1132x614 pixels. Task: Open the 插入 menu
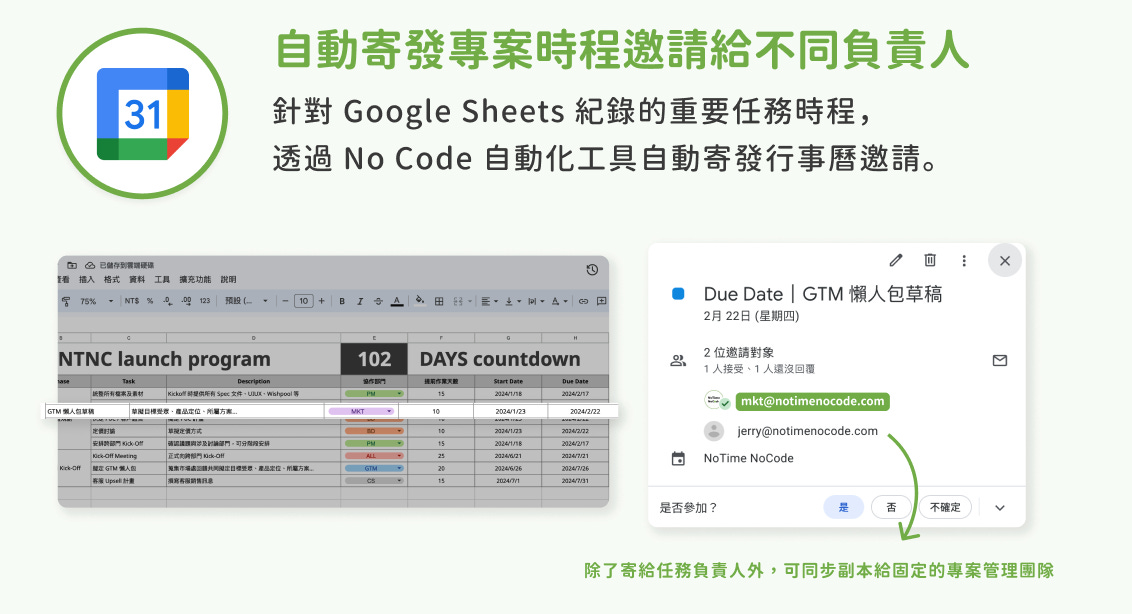coord(87,280)
